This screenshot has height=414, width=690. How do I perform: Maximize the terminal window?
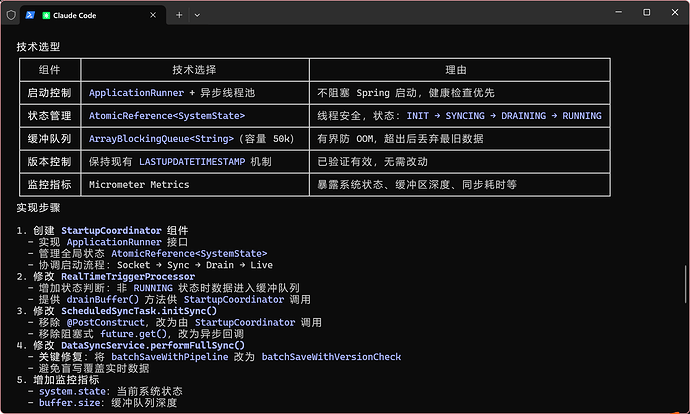[646, 12]
